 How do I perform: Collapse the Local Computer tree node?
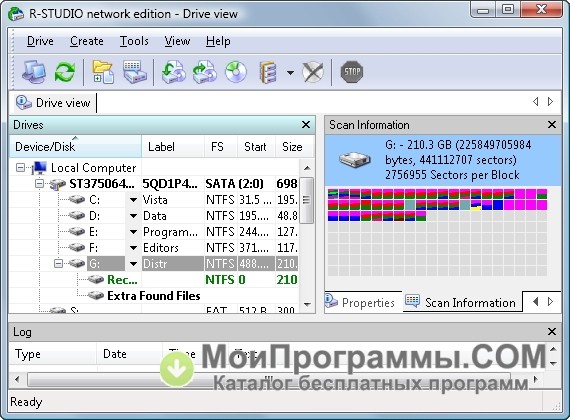pyautogui.click(x=21, y=168)
